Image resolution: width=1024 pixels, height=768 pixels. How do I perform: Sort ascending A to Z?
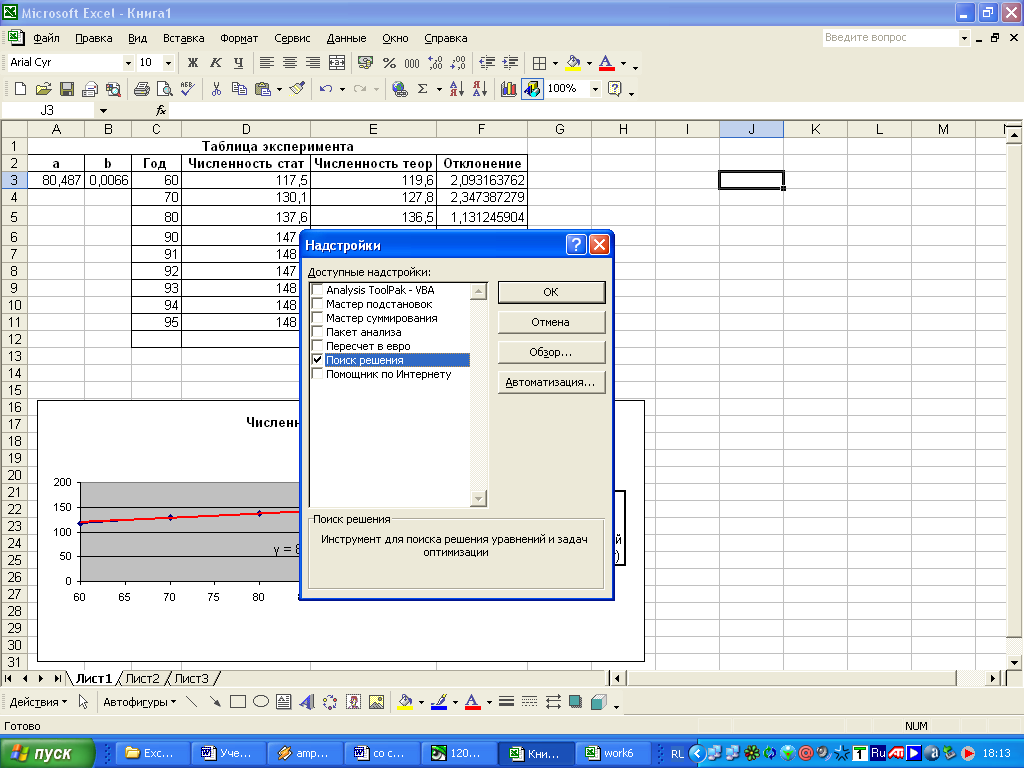coord(456,89)
